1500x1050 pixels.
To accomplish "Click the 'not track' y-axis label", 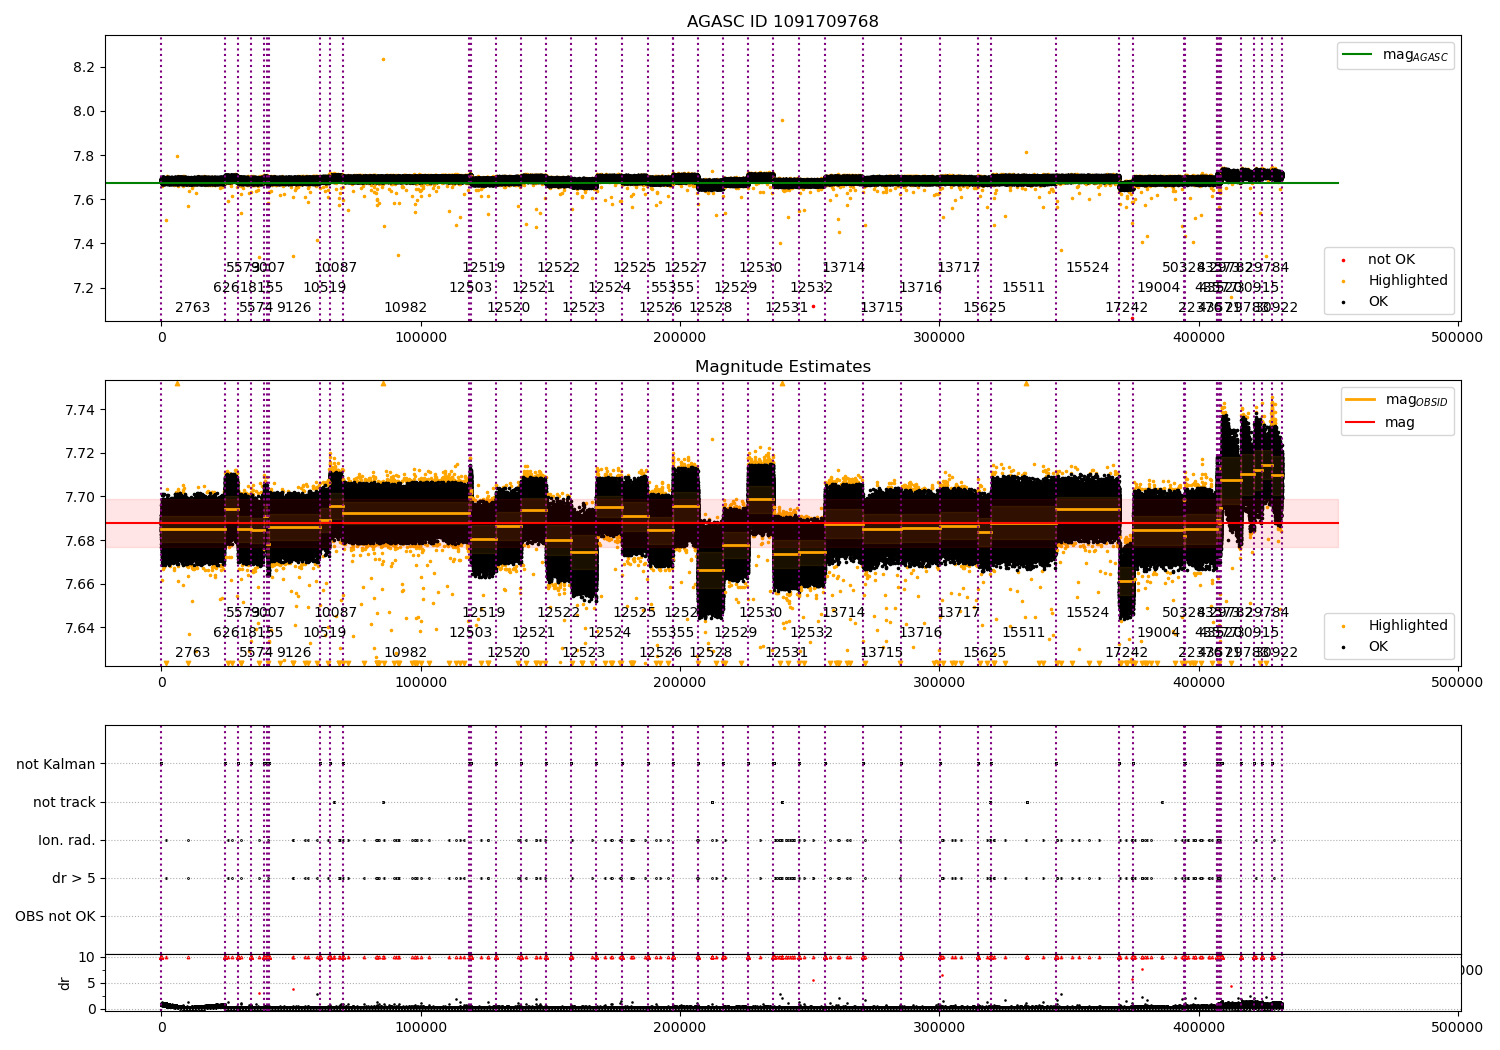I will (64, 803).
